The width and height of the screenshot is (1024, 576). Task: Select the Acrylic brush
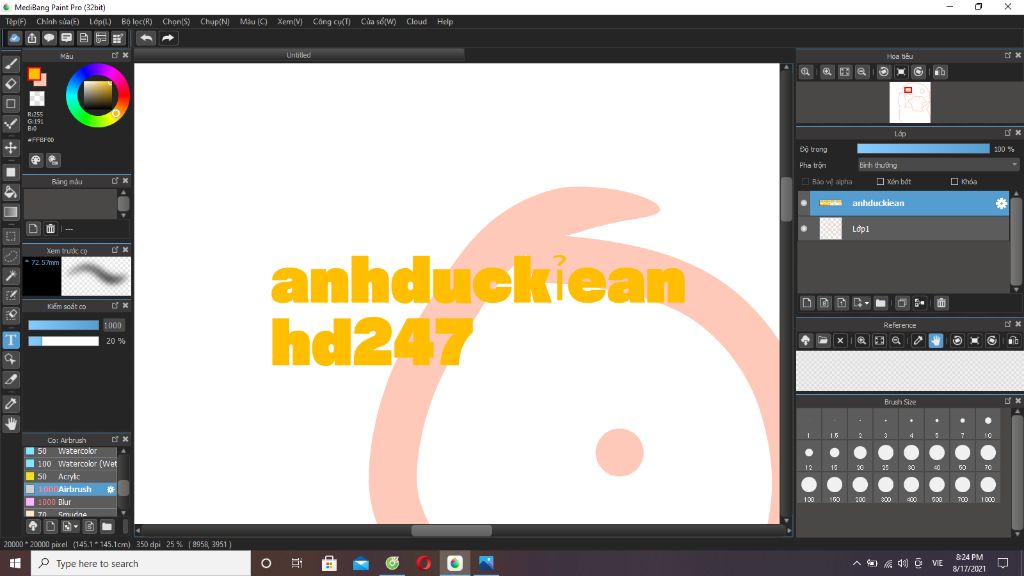click(71, 477)
